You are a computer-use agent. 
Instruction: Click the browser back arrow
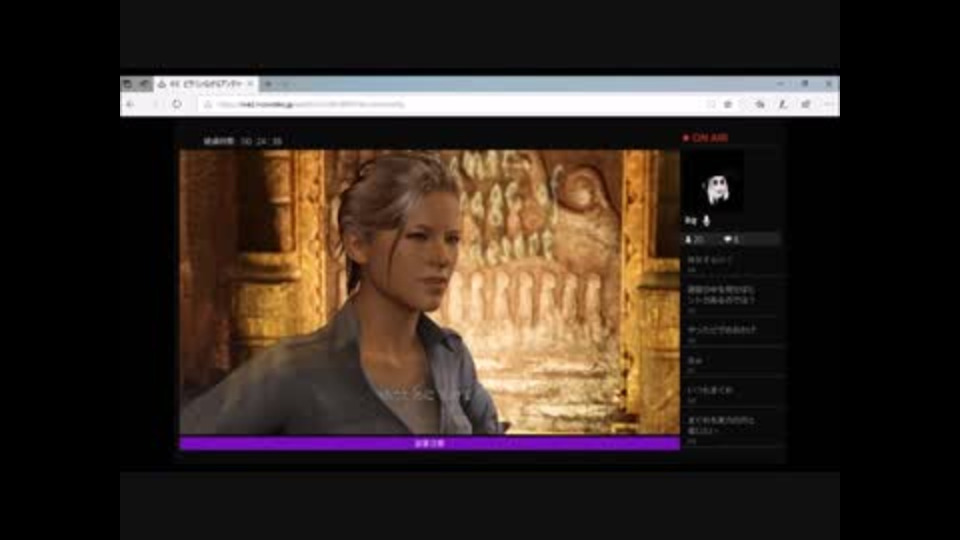pyautogui.click(x=130, y=105)
